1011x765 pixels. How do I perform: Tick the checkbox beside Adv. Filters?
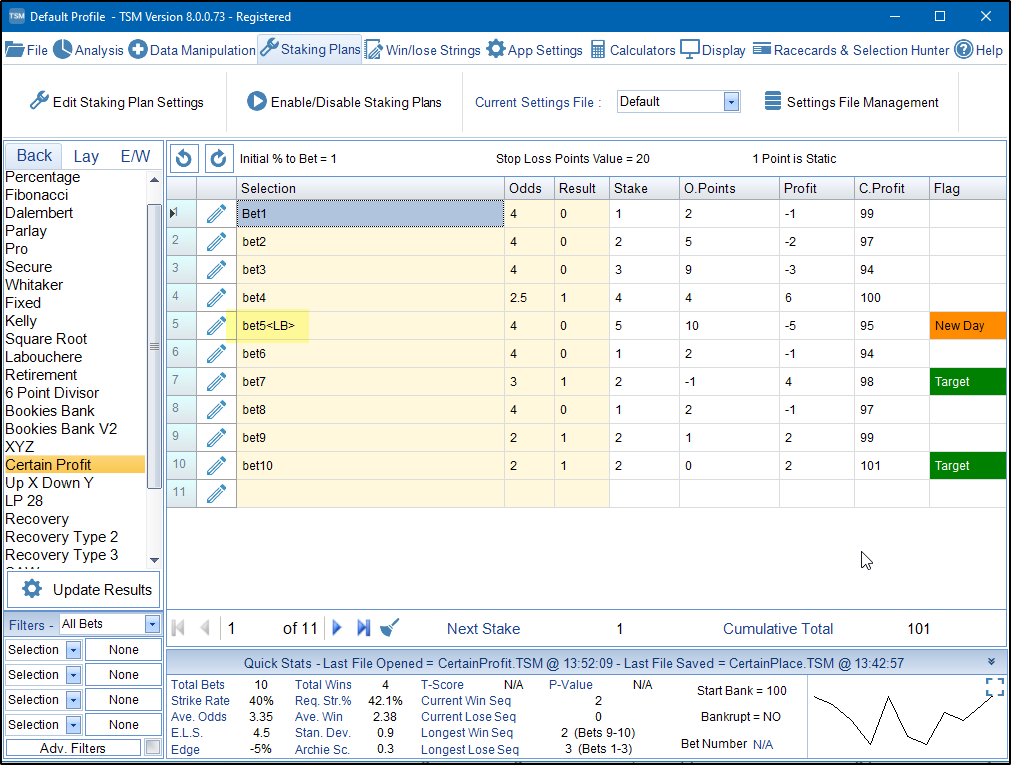coord(152,747)
